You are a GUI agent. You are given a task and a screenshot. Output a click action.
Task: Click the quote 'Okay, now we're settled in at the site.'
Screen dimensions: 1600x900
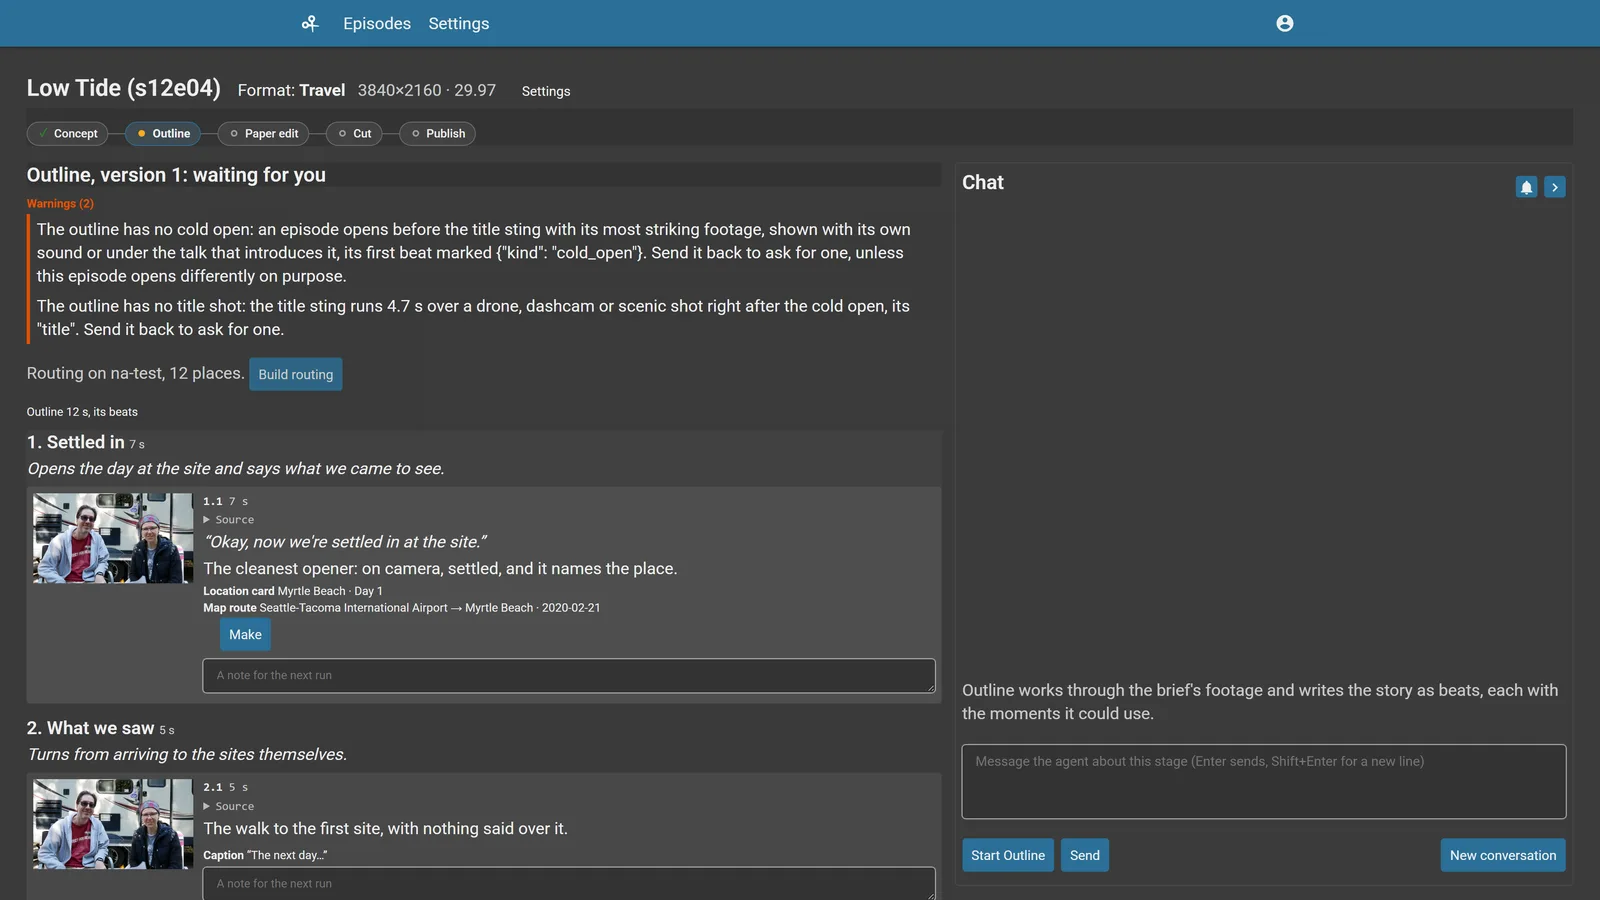(345, 542)
